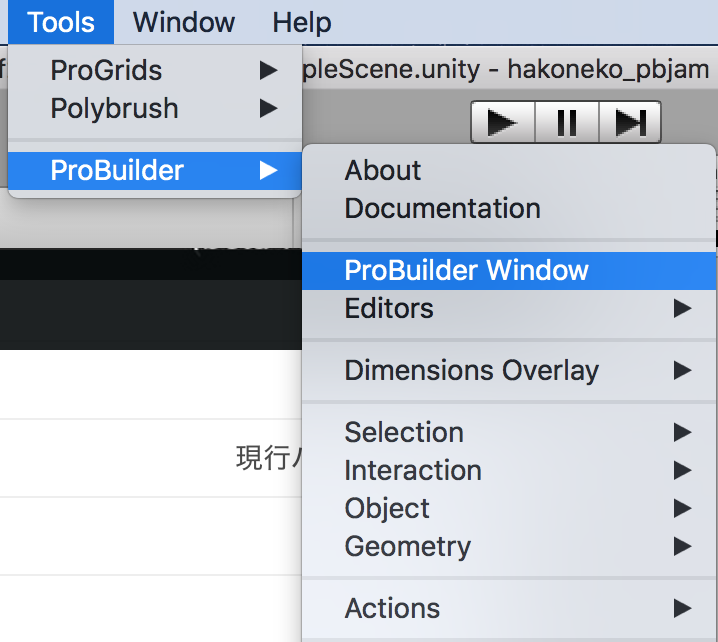This screenshot has height=642, width=718.
Task: Open ProBuilder Documentation
Action: 509,208
